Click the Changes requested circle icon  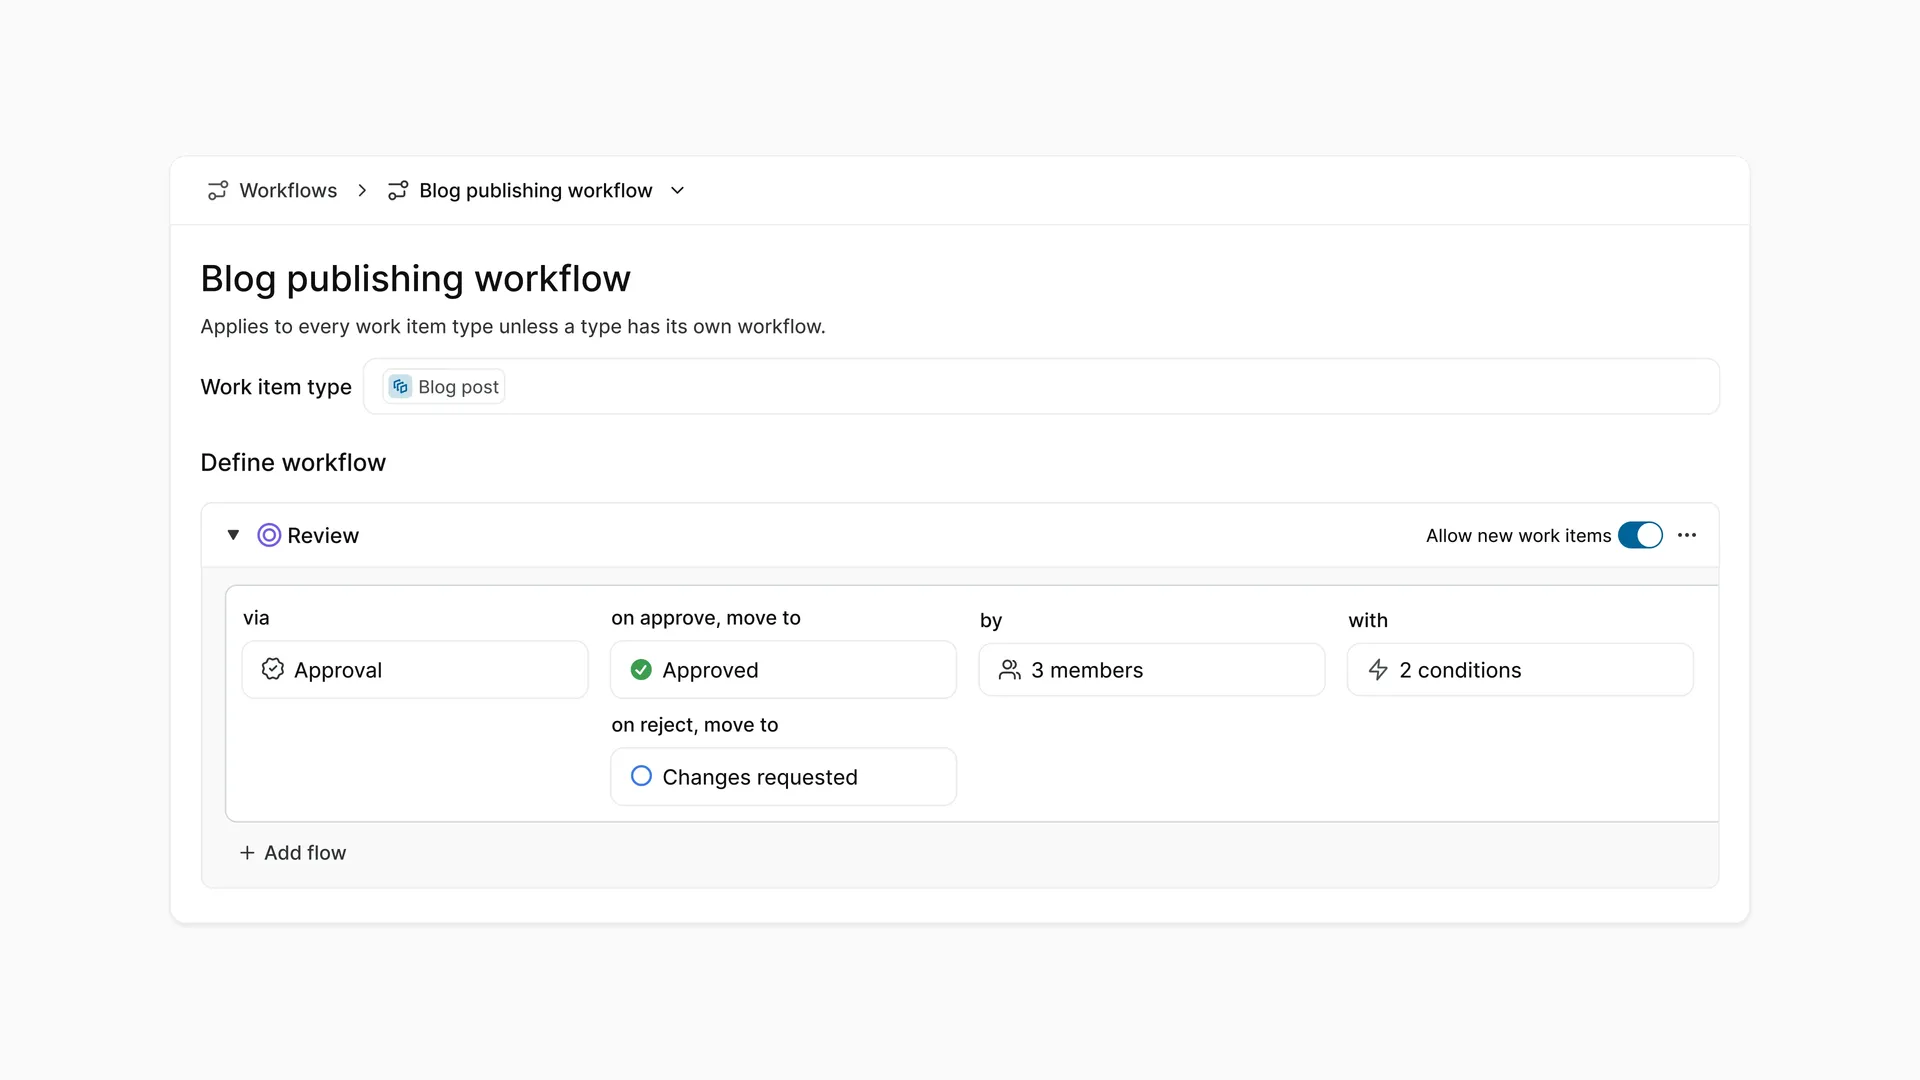[641, 776]
